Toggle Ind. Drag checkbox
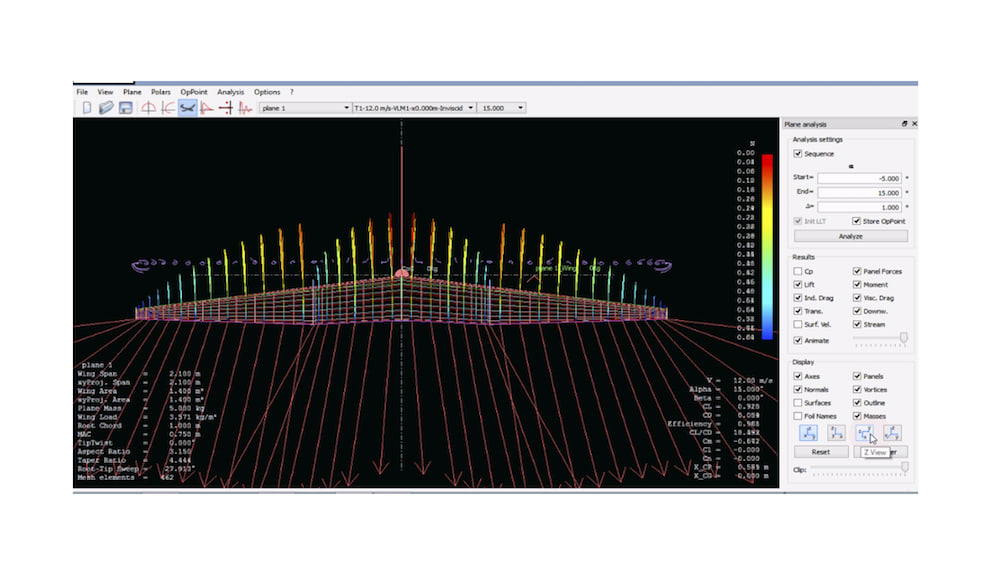 (x=798, y=298)
